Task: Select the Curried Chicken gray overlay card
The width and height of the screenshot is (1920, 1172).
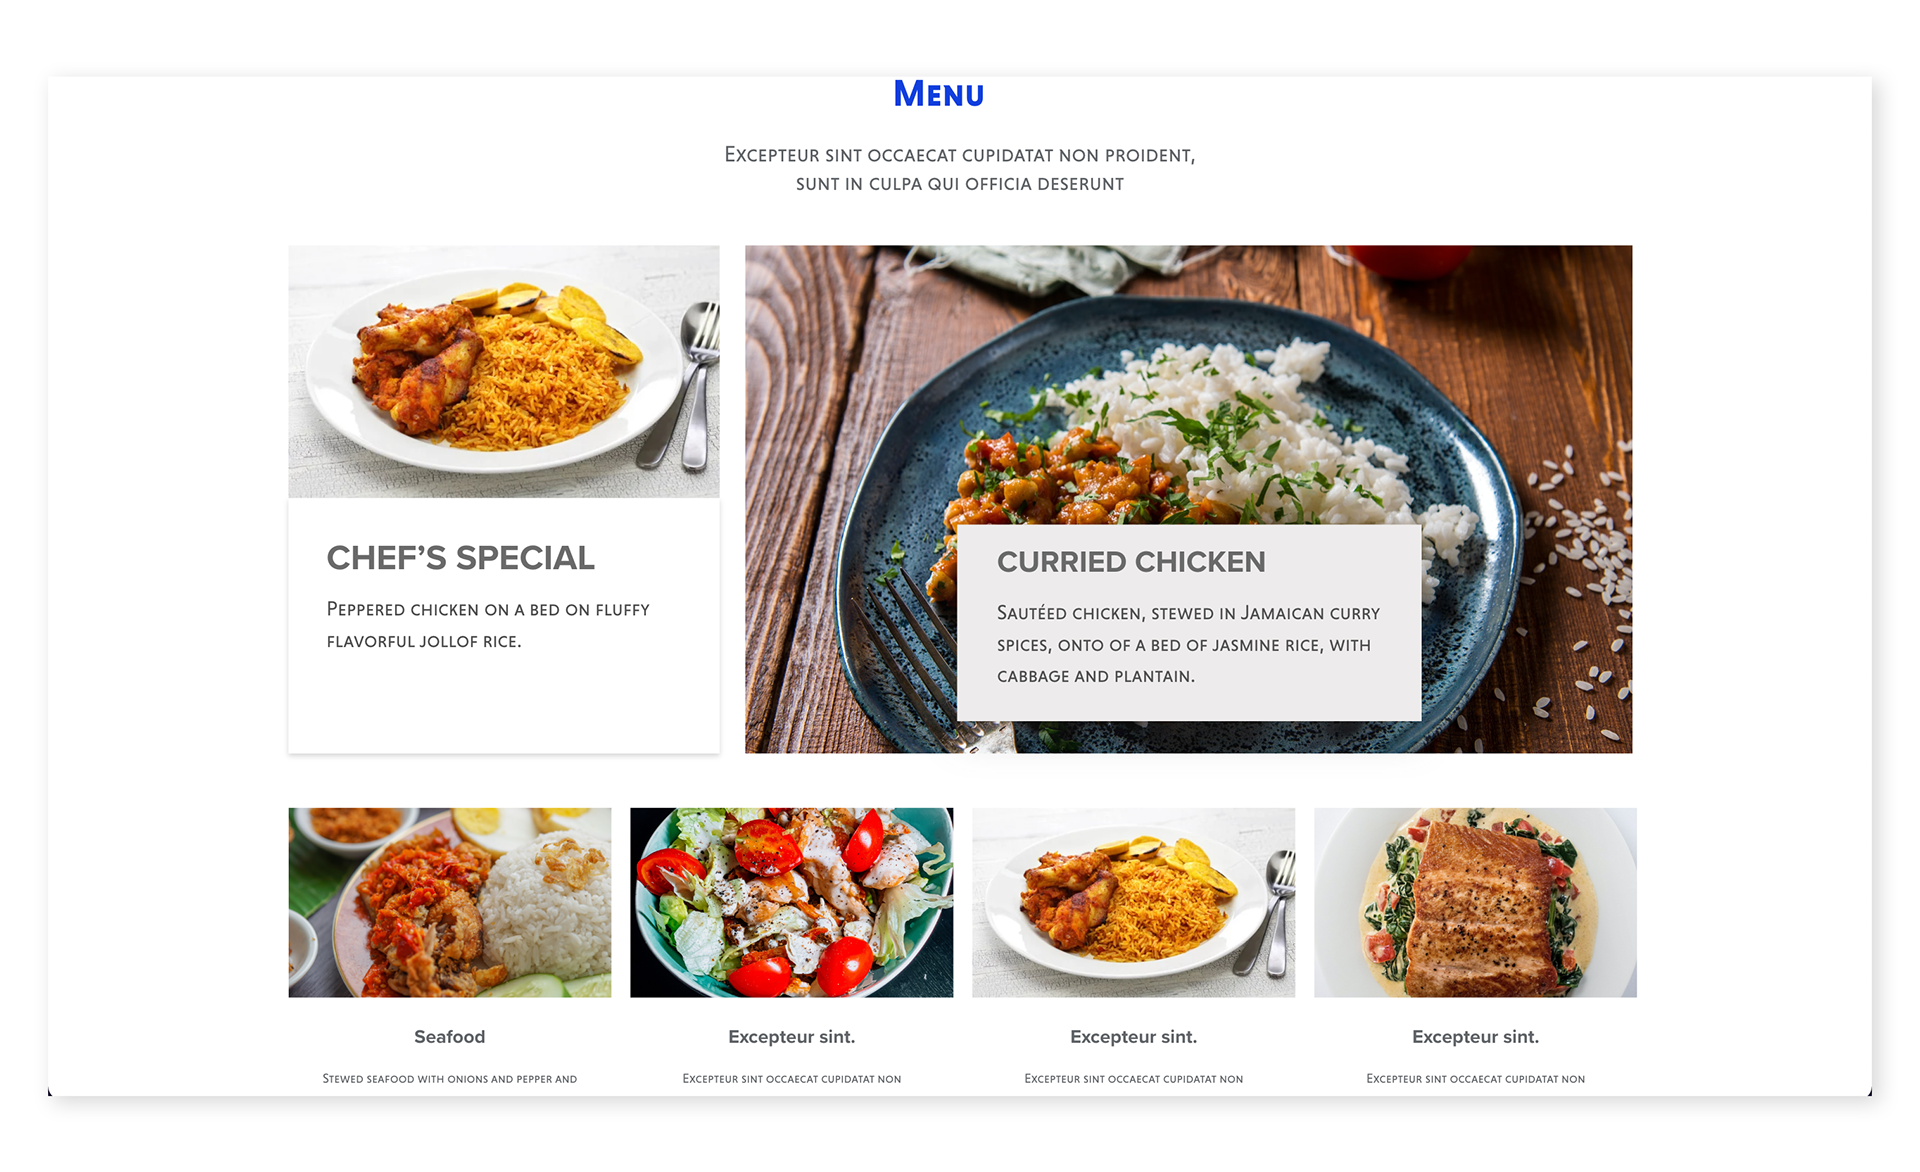Action: pyautogui.click(x=1189, y=622)
